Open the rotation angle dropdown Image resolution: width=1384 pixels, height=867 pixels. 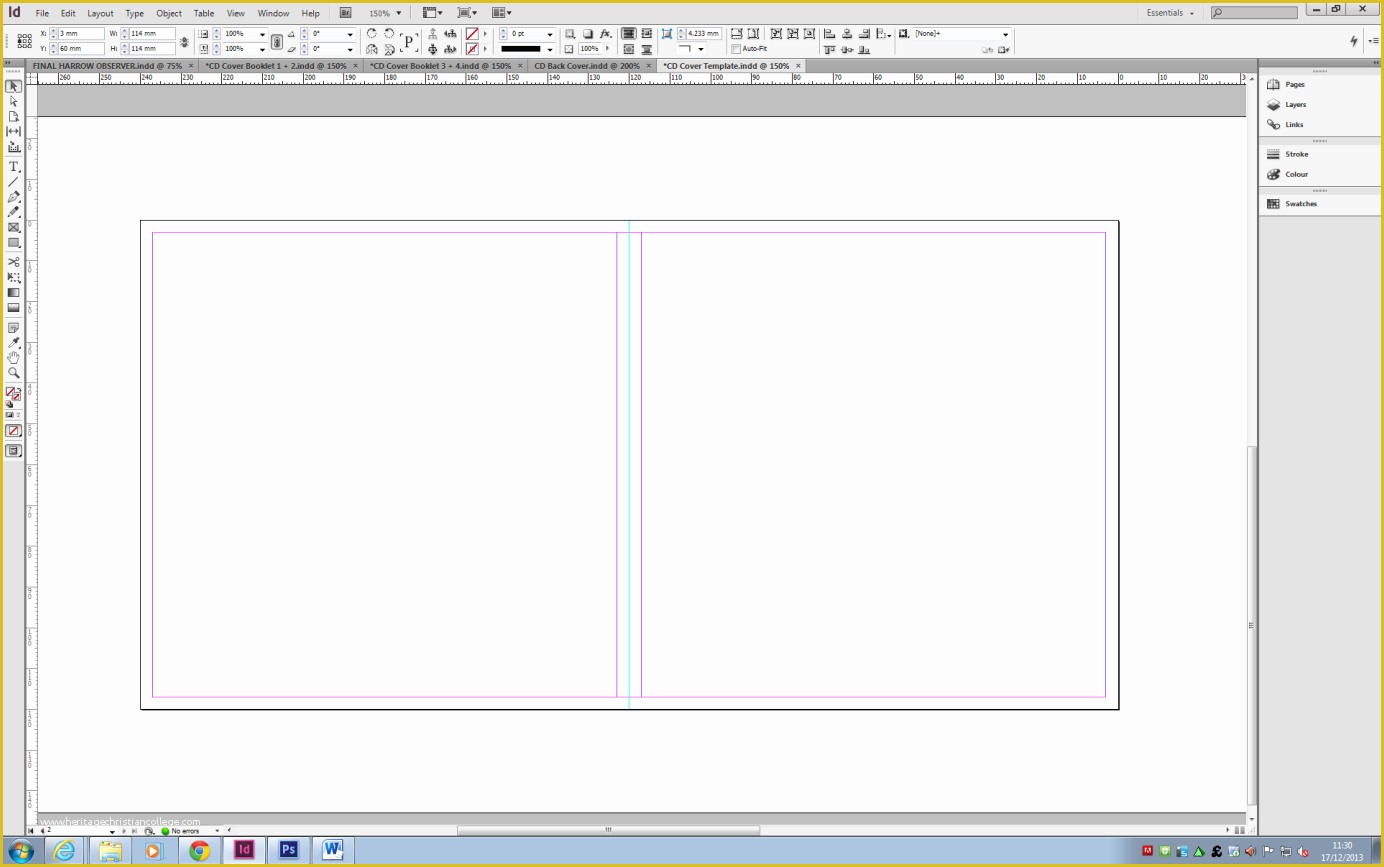click(350, 34)
